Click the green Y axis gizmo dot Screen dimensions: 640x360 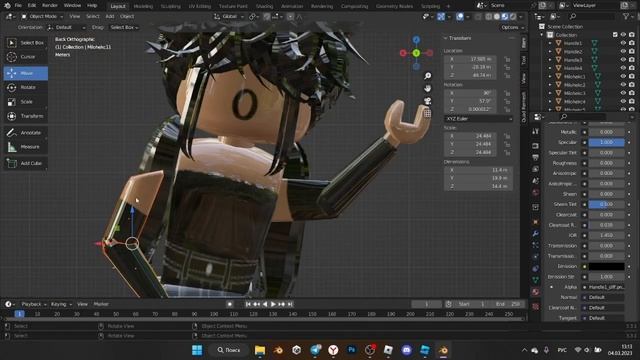click(416, 53)
